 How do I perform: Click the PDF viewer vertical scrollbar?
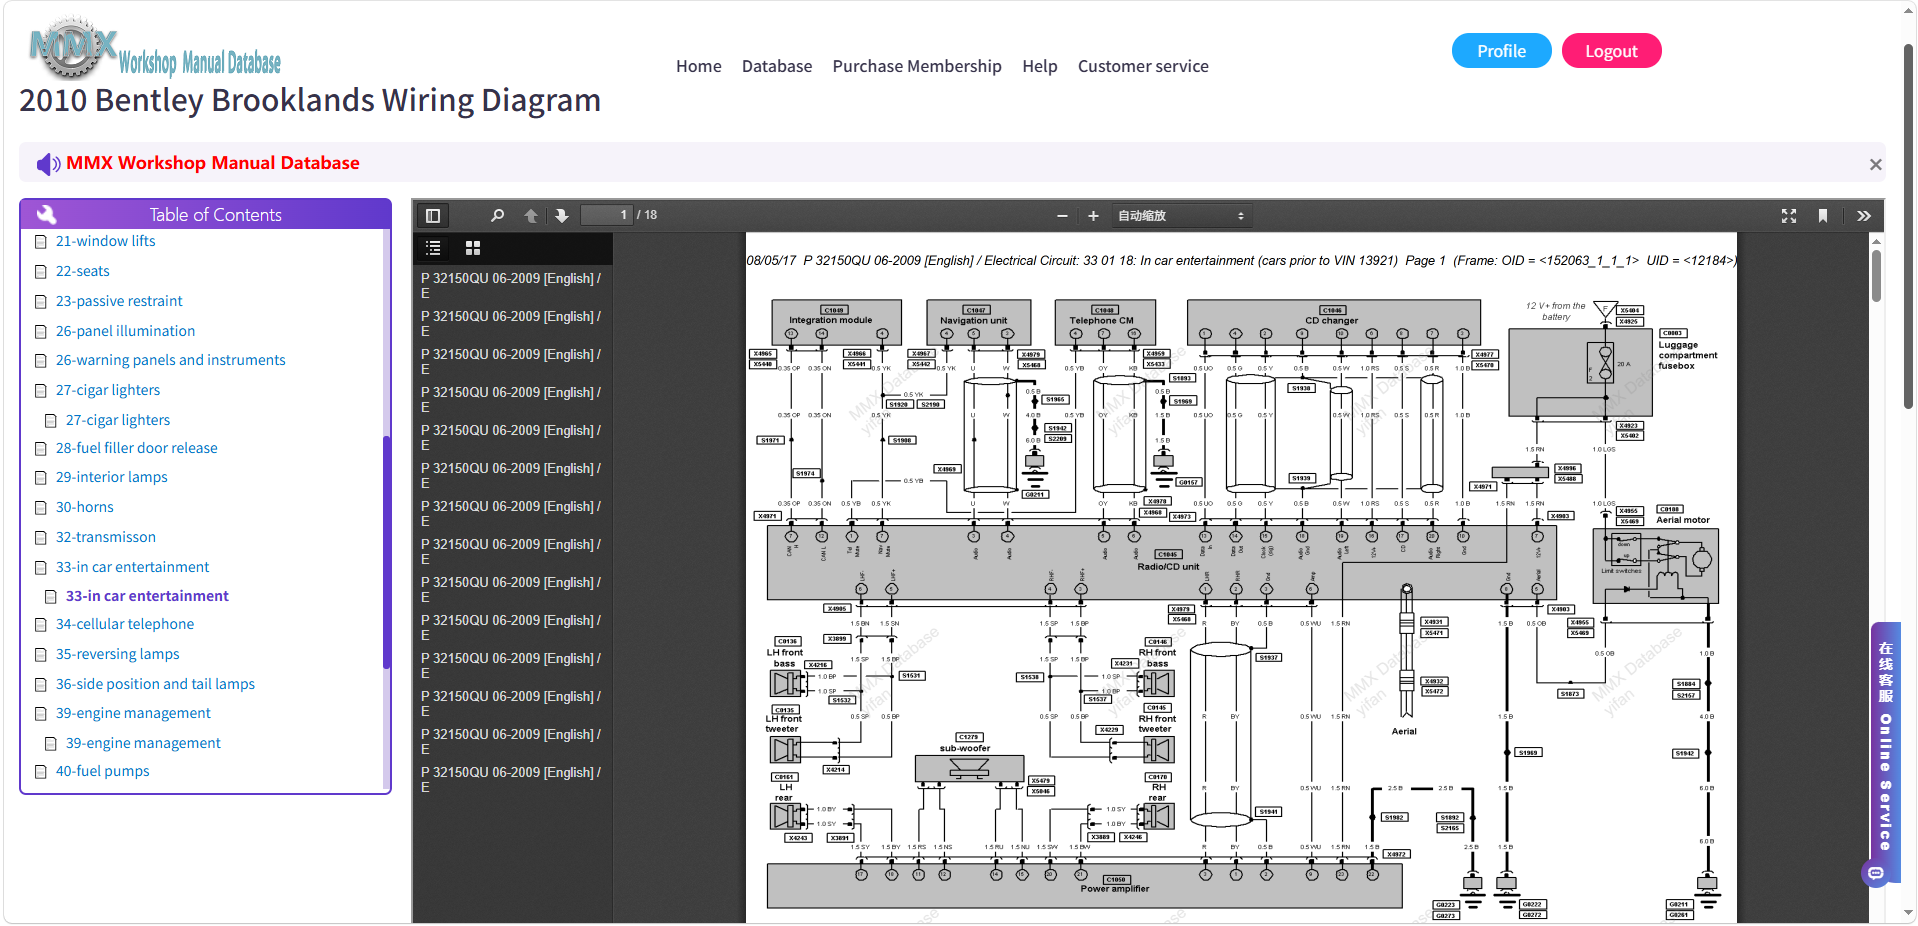pyautogui.click(x=1876, y=275)
